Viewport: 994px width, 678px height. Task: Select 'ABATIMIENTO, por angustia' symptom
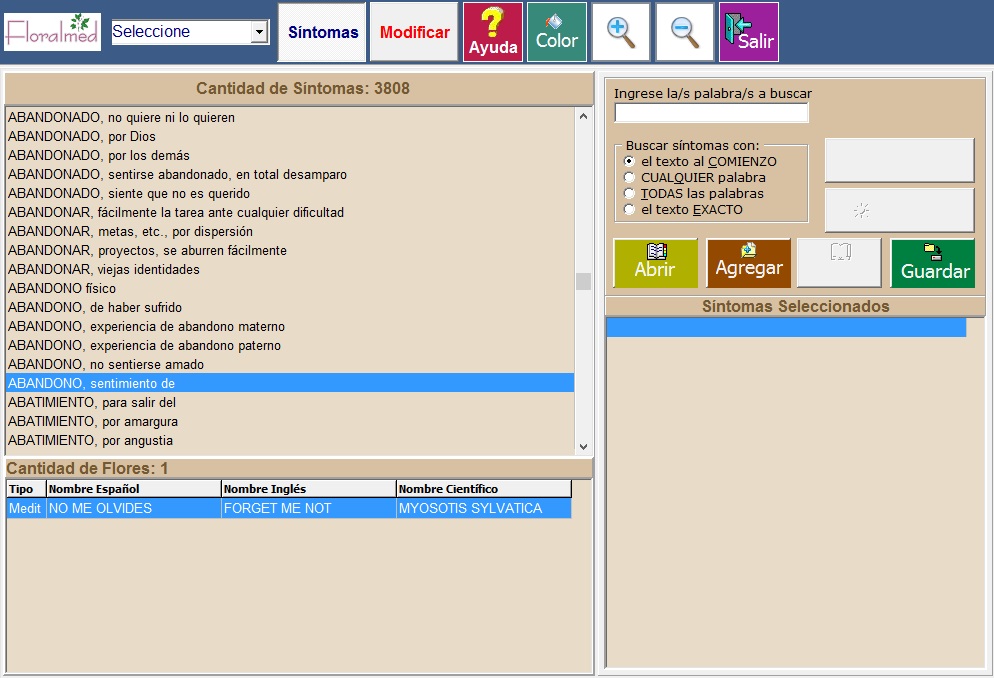point(290,440)
